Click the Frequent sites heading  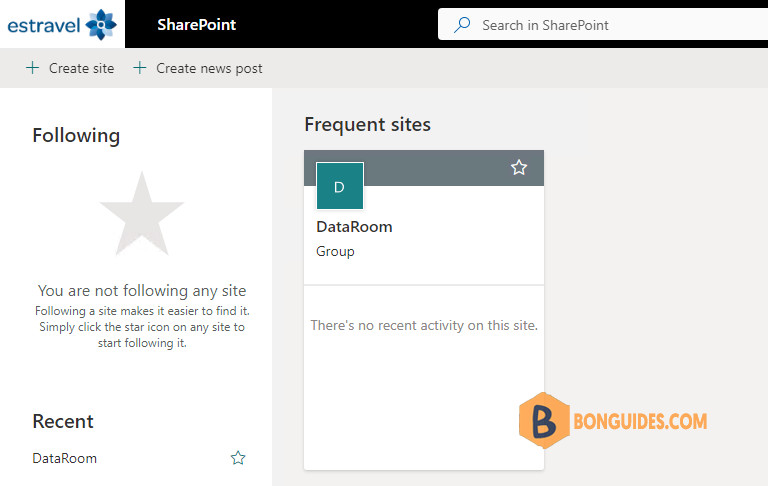point(367,124)
